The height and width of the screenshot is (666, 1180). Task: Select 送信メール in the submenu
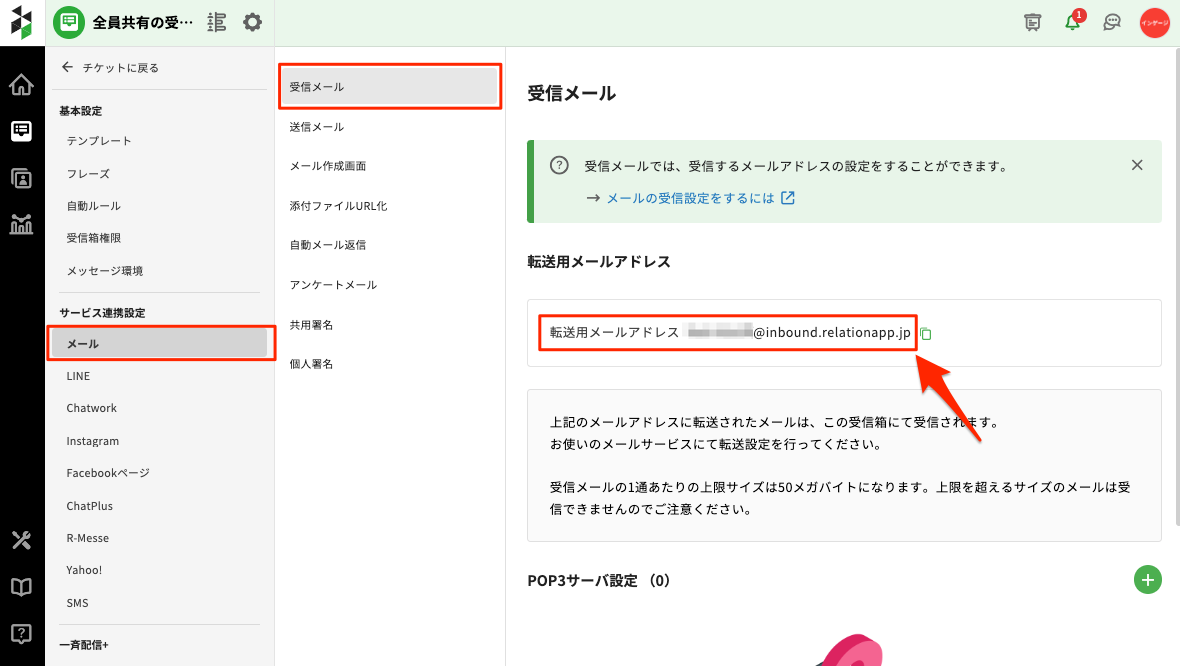tap(317, 127)
